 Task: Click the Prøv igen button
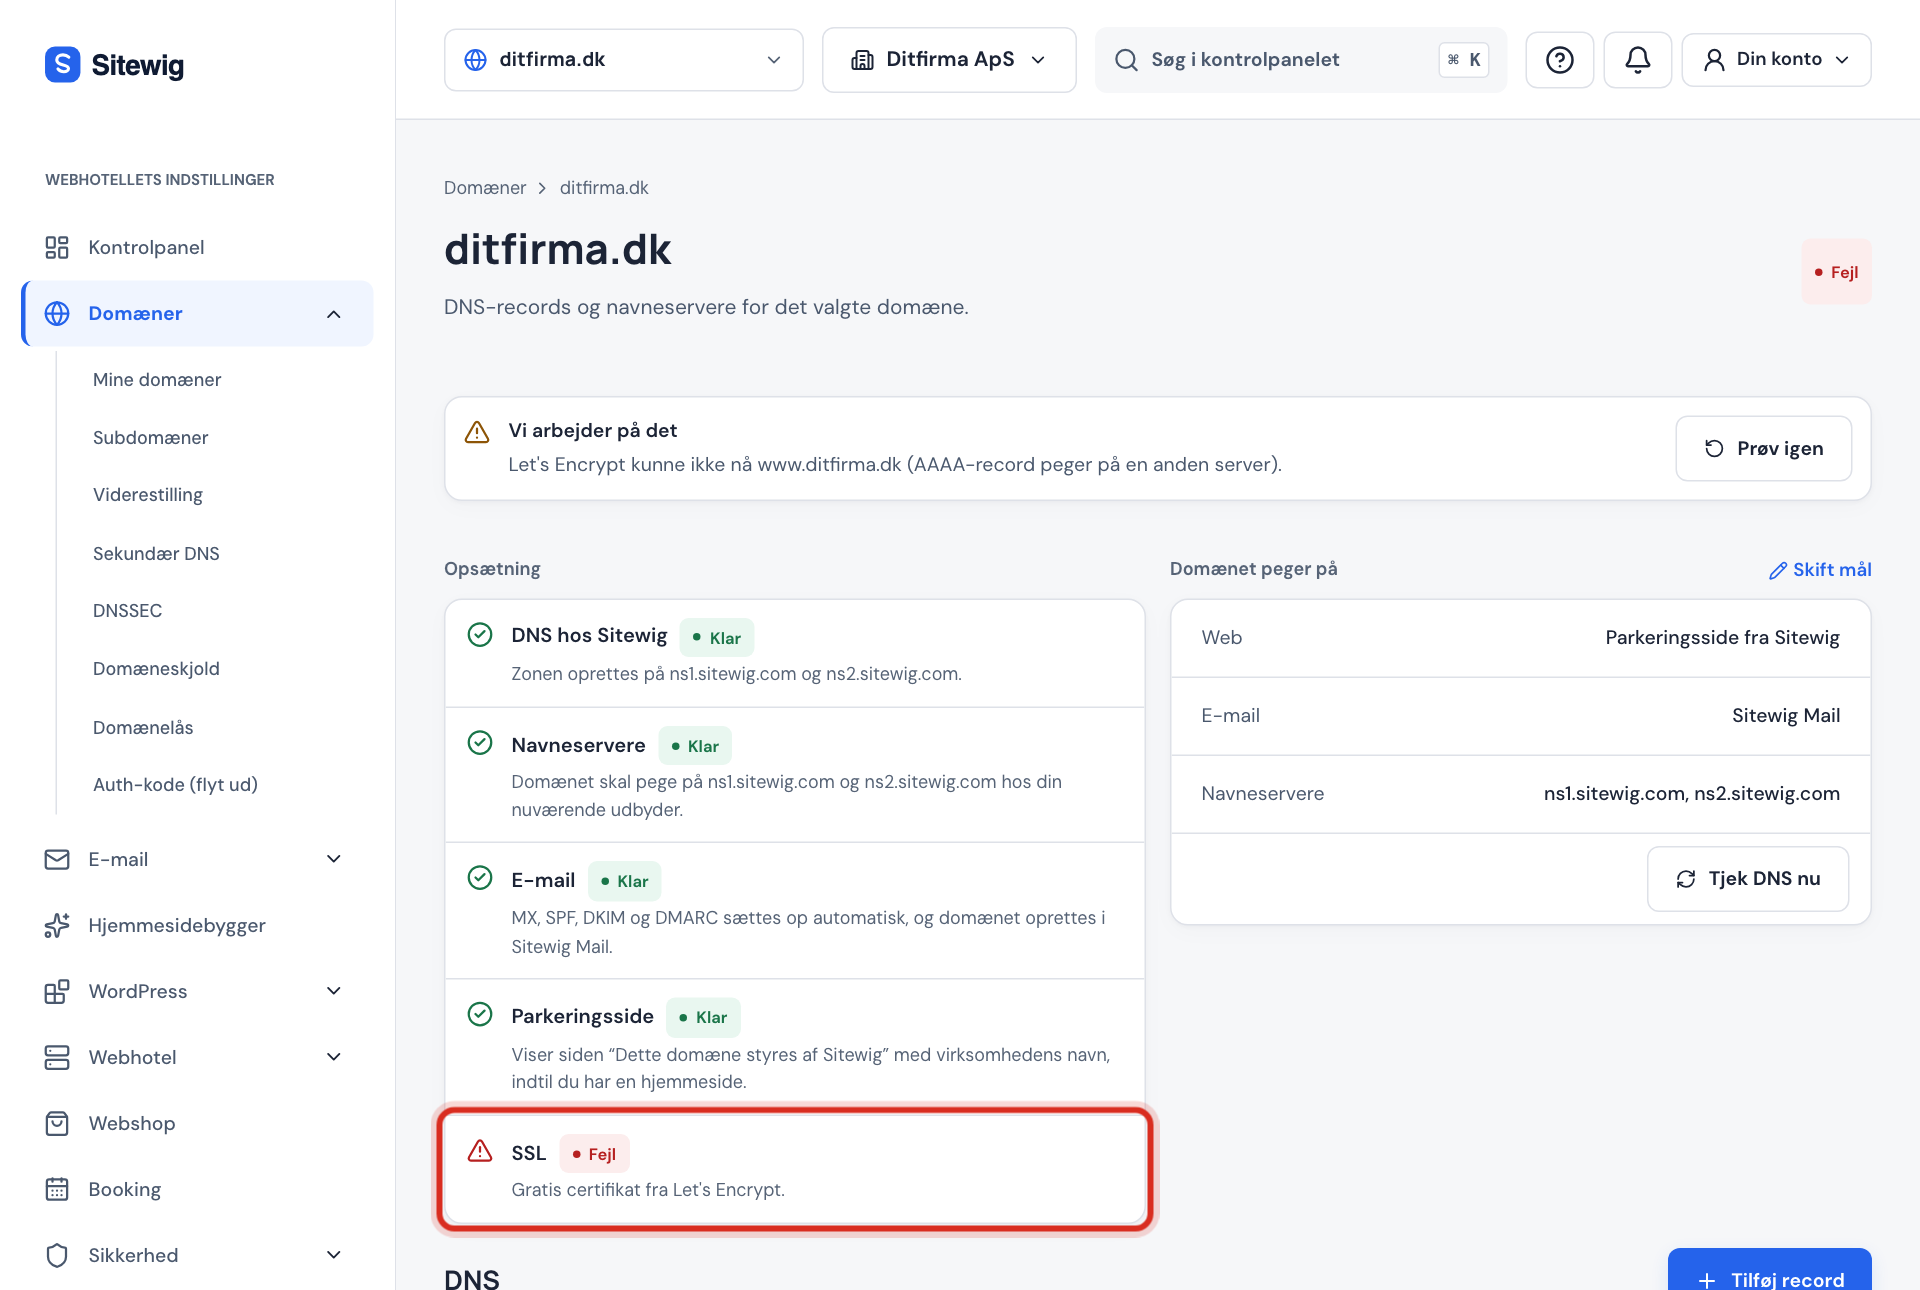[1763, 448]
